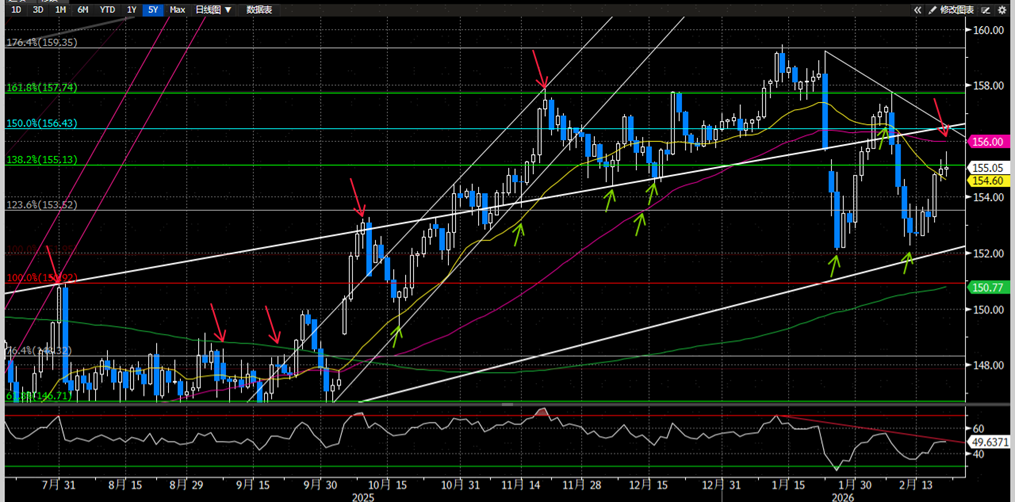
Task: Open the 修改图表 edit chart option
Action: tap(957, 10)
